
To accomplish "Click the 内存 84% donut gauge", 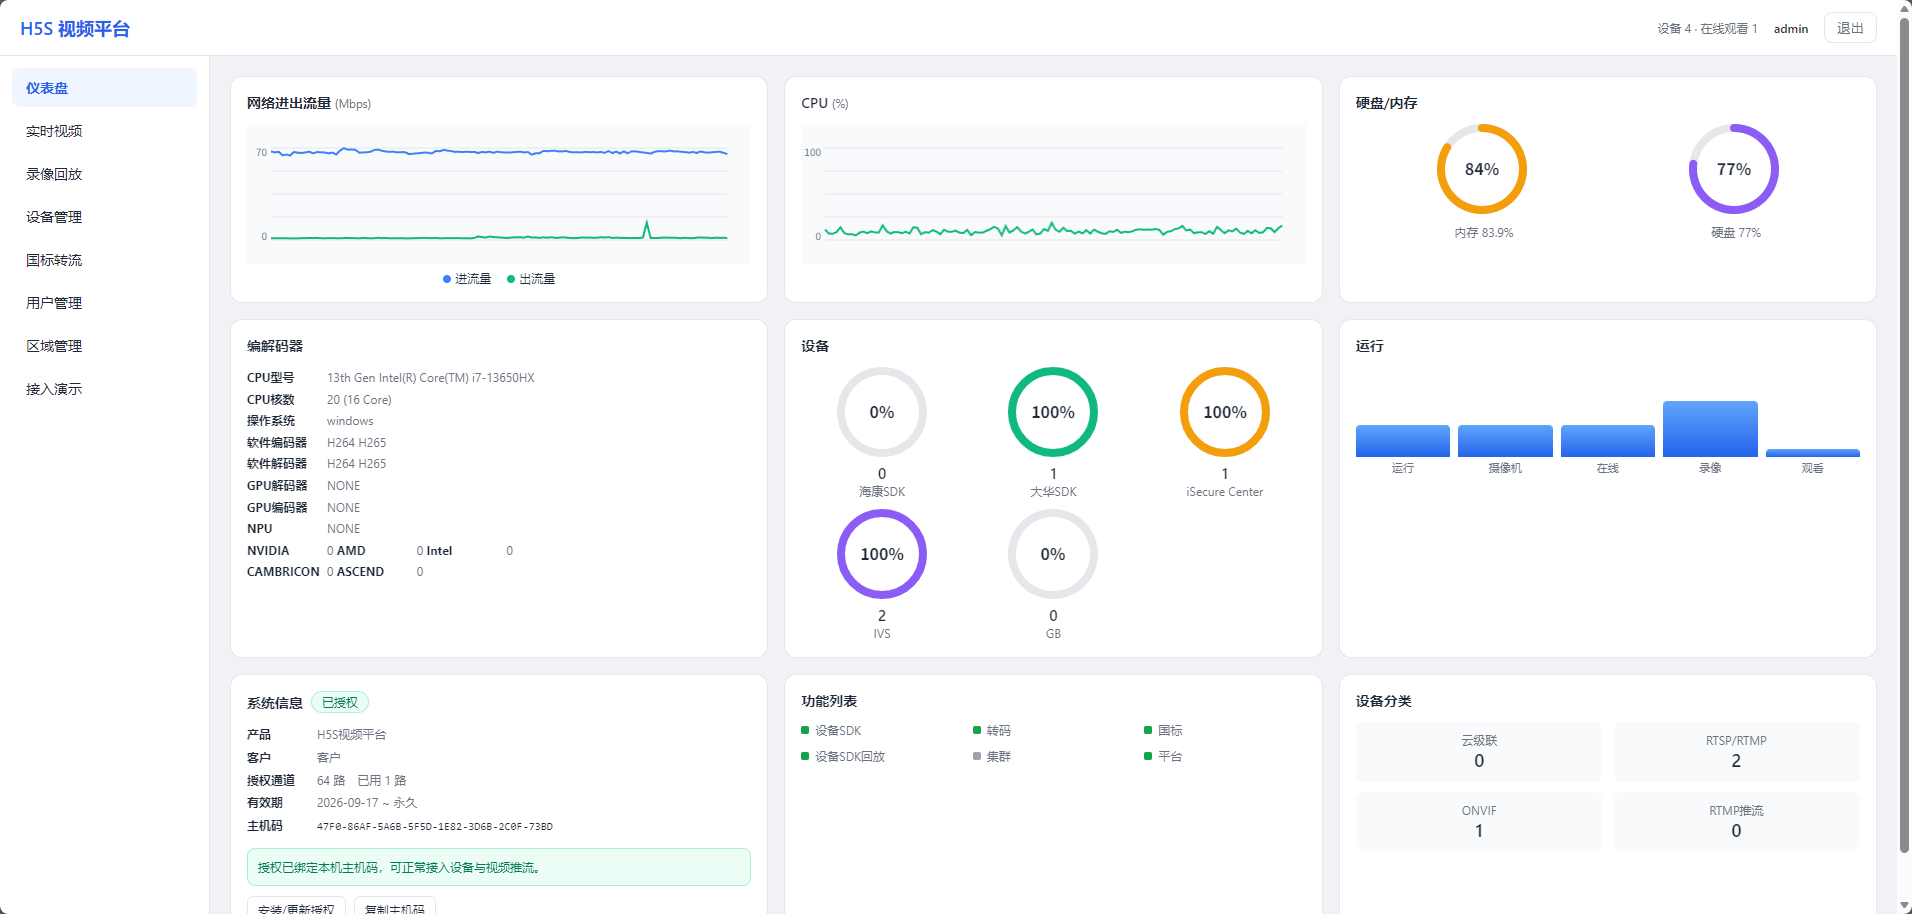I will click(1482, 169).
